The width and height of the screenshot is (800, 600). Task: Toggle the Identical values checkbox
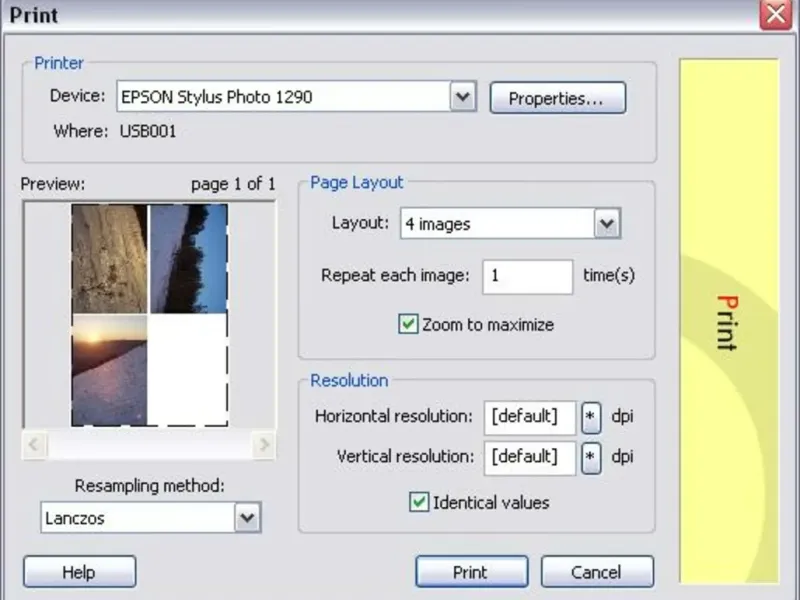tap(419, 502)
